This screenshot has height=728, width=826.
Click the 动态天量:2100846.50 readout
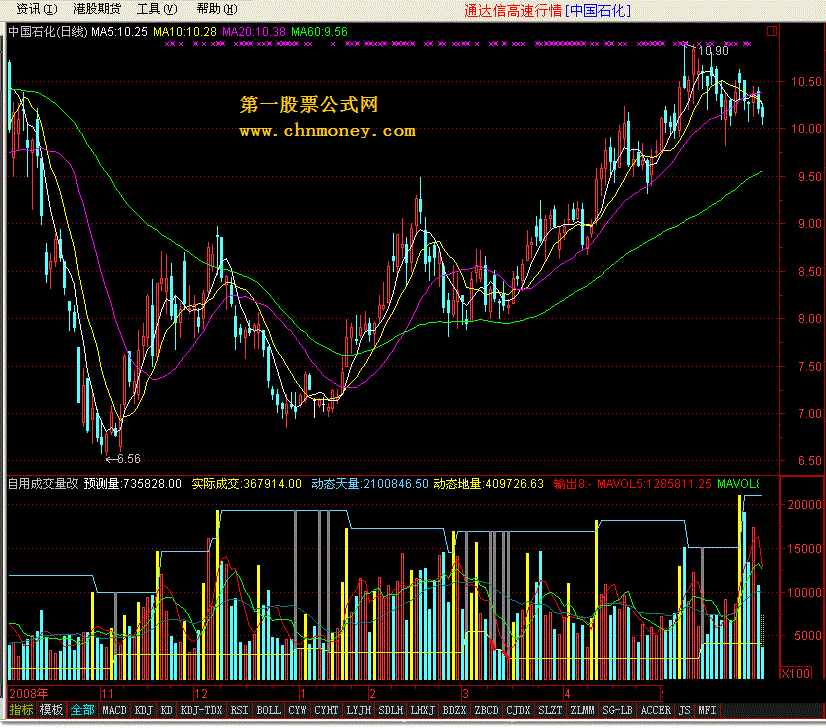click(x=370, y=484)
